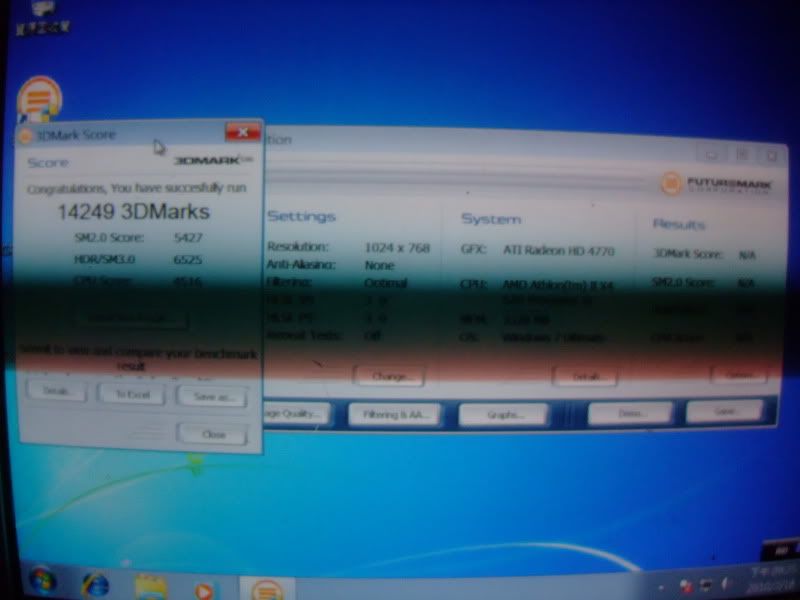Open the Image Quality... button

[296, 414]
